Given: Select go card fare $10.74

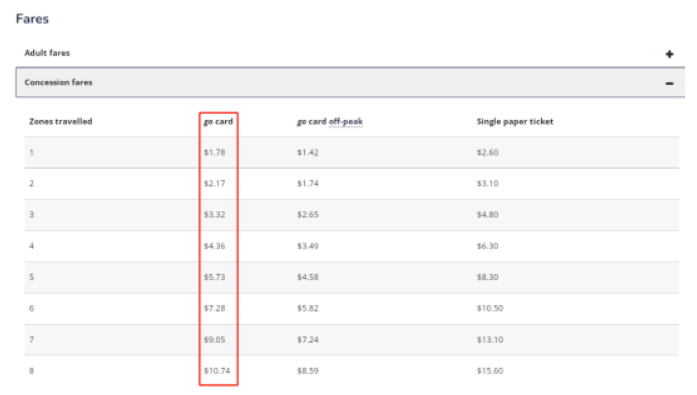Looking at the screenshot, I should coord(217,371).
